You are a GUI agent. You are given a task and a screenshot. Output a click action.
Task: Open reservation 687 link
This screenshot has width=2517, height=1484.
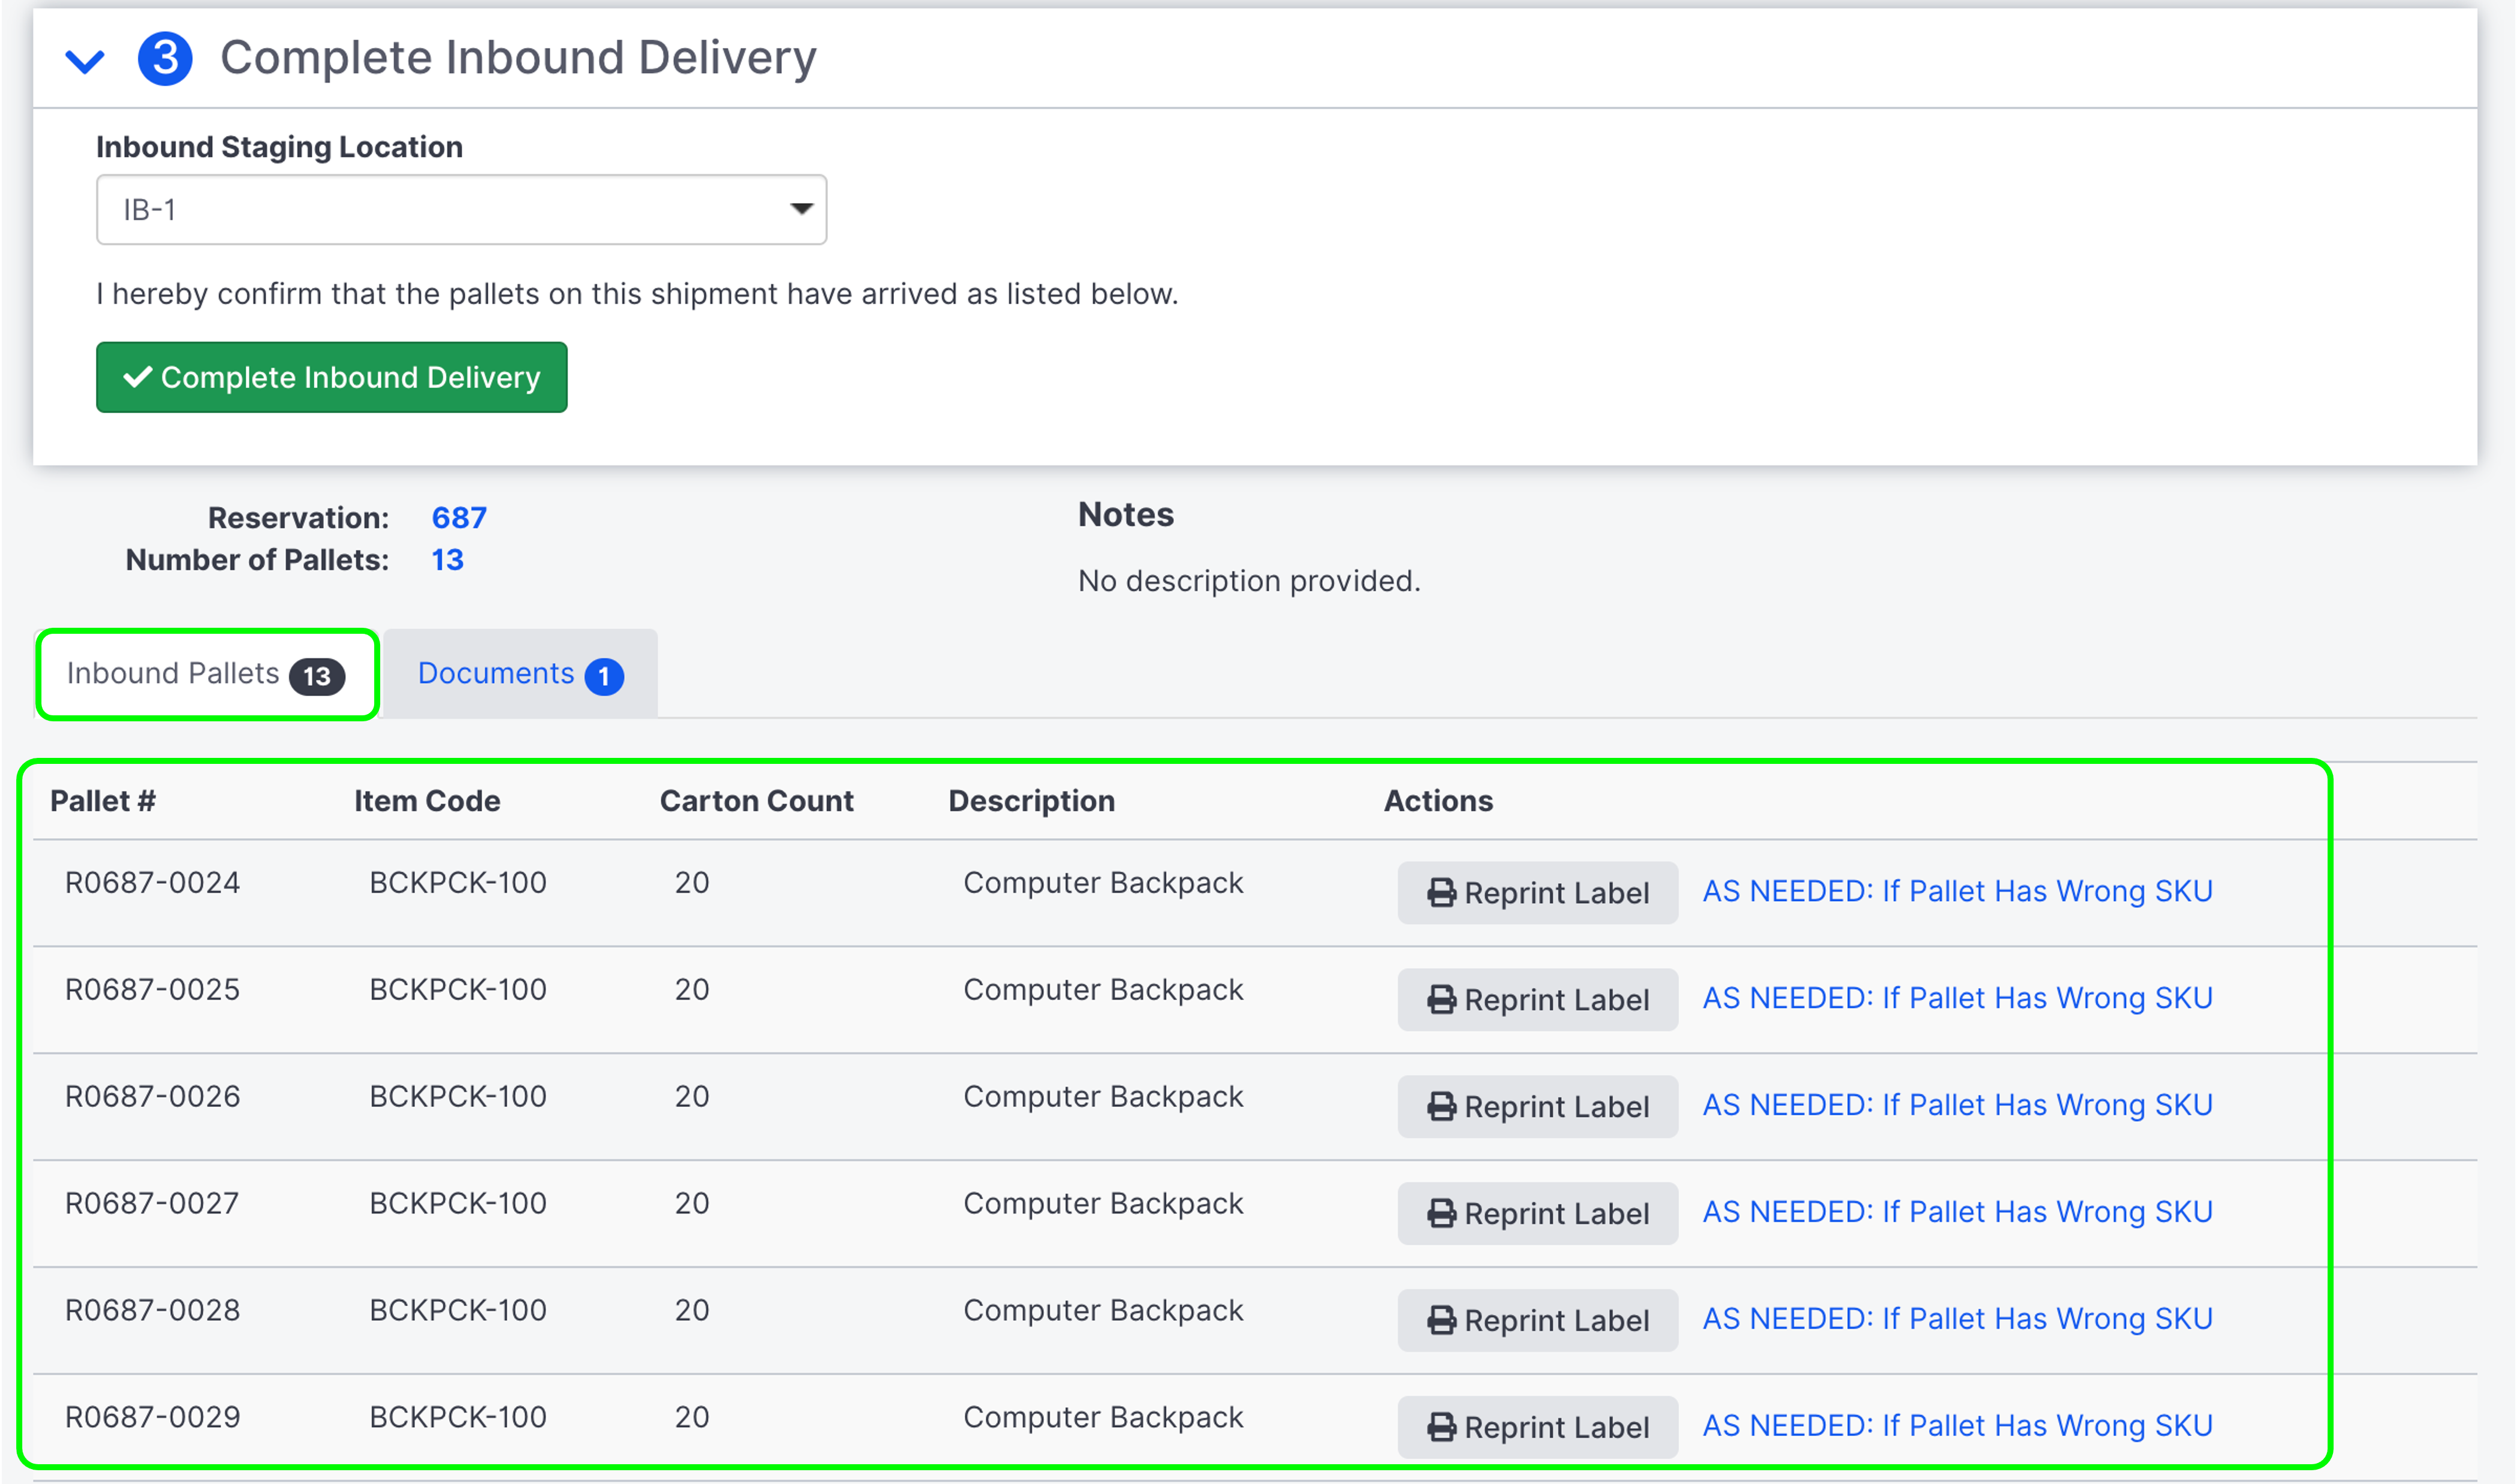pyautogui.click(x=459, y=518)
